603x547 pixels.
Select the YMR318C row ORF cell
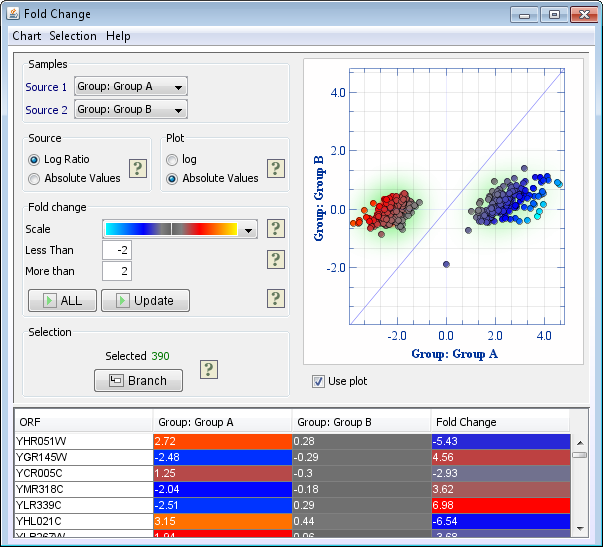point(84,490)
